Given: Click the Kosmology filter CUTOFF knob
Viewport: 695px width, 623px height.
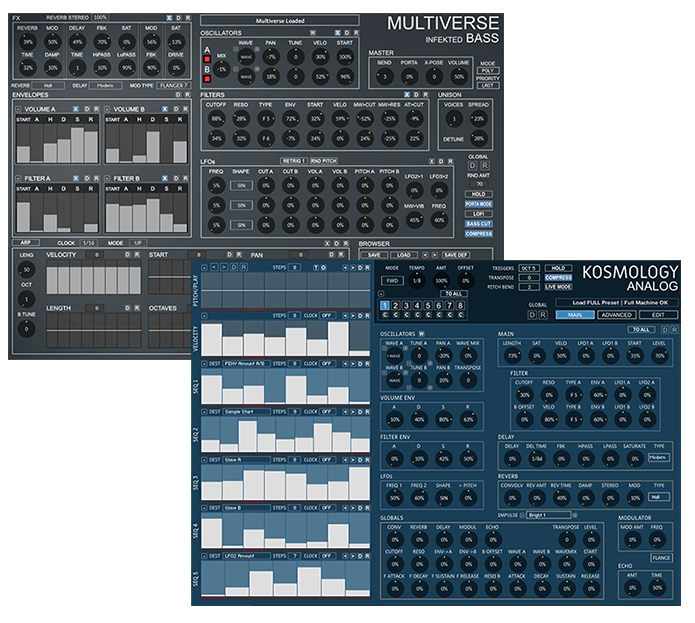Looking at the screenshot, I should [524, 395].
